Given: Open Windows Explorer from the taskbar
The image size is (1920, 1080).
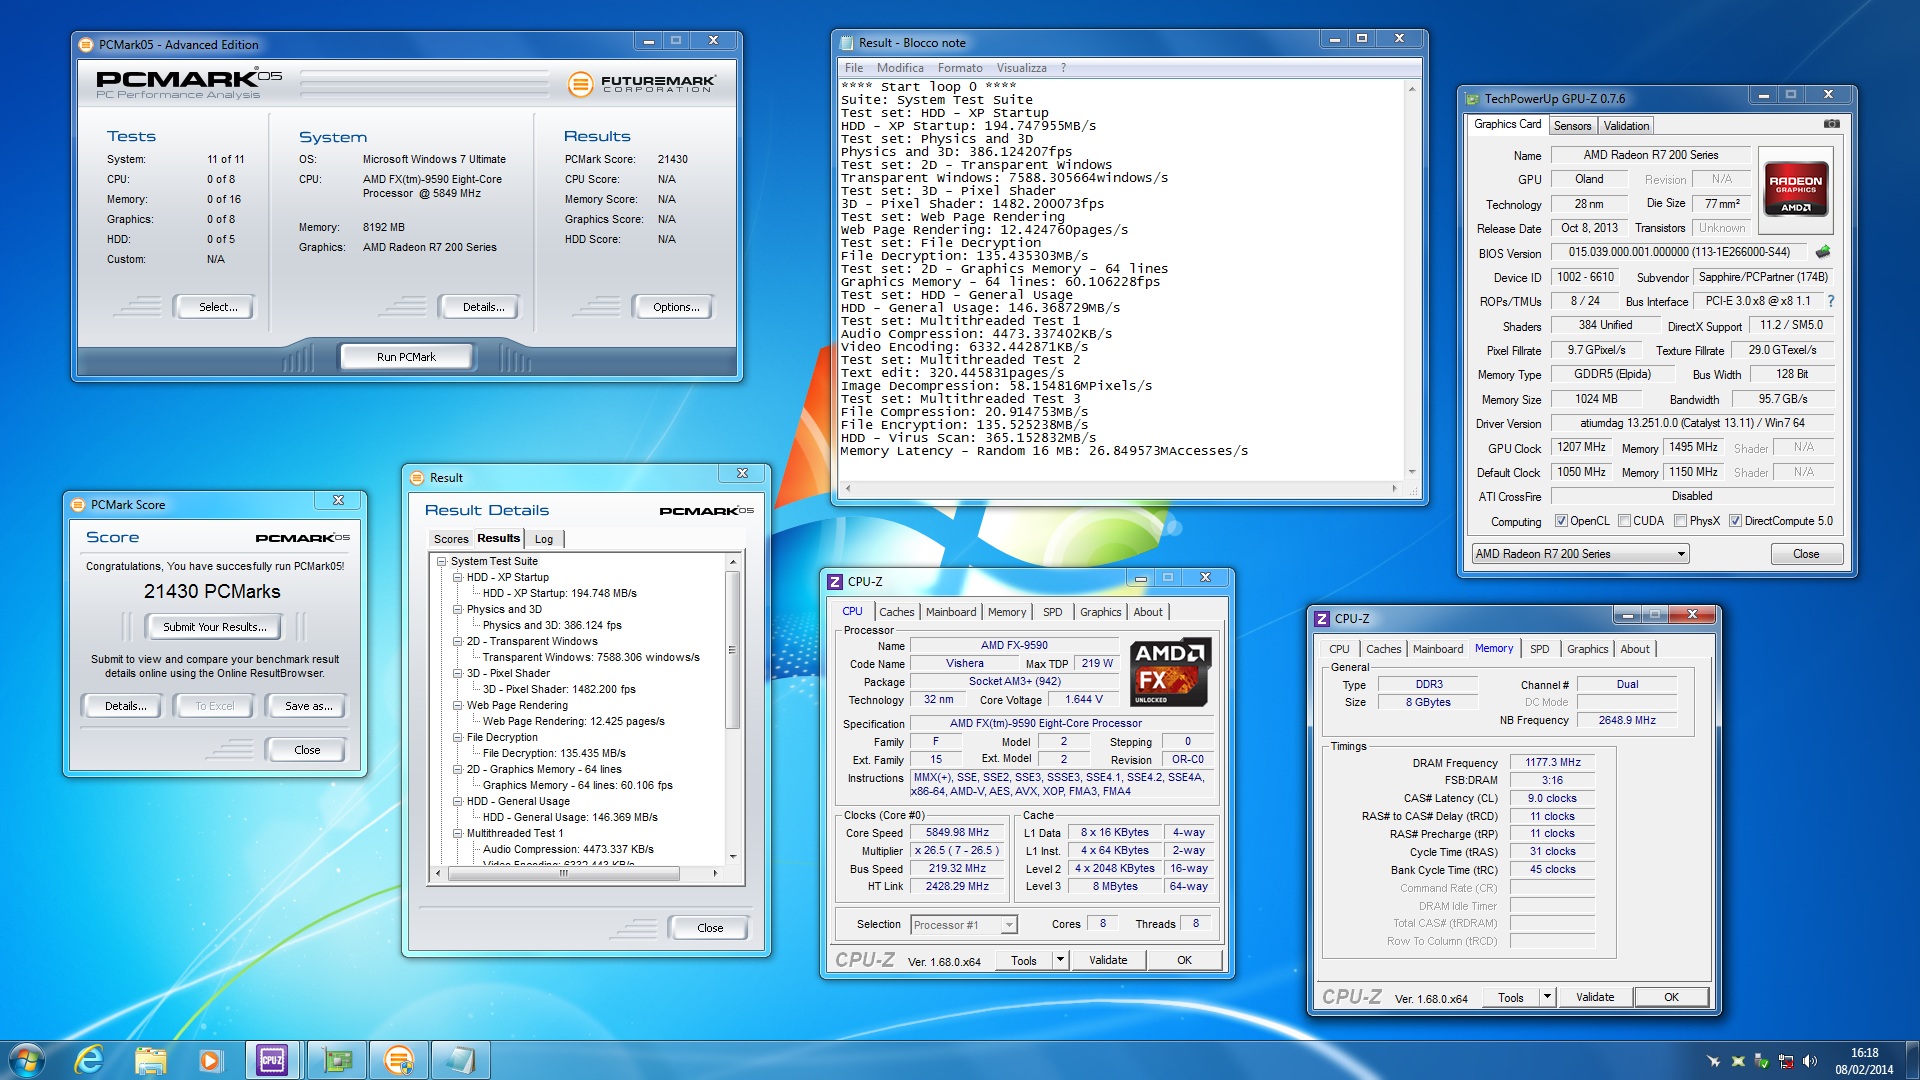Looking at the screenshot, I should pos(150,1059).
